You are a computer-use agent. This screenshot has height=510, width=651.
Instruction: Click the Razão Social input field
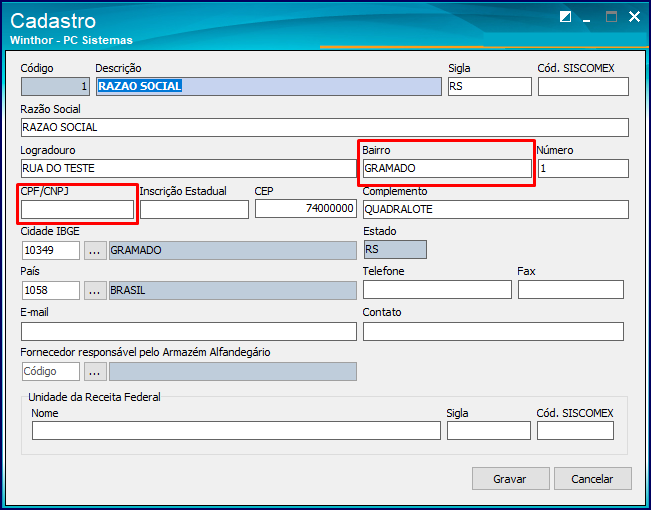tap(325, 127)
